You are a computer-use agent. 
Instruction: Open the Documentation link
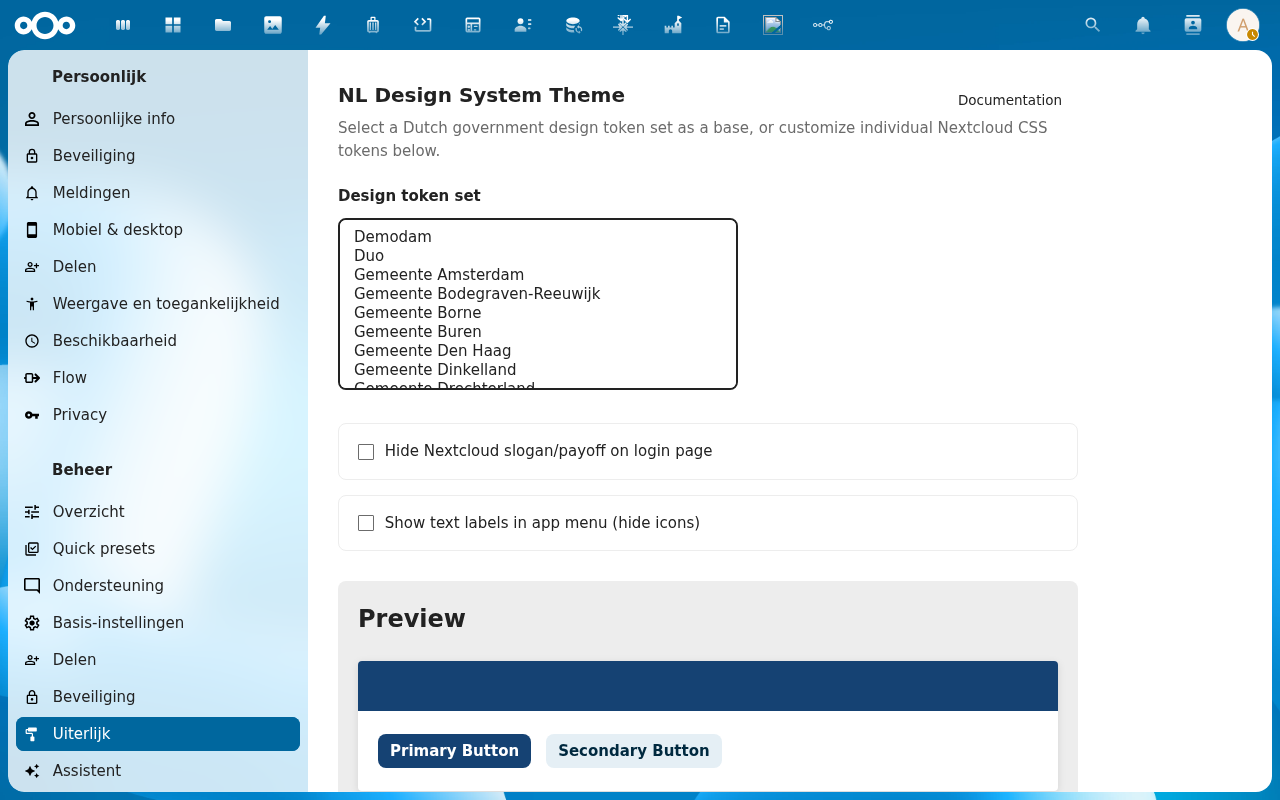(1010, 100)
